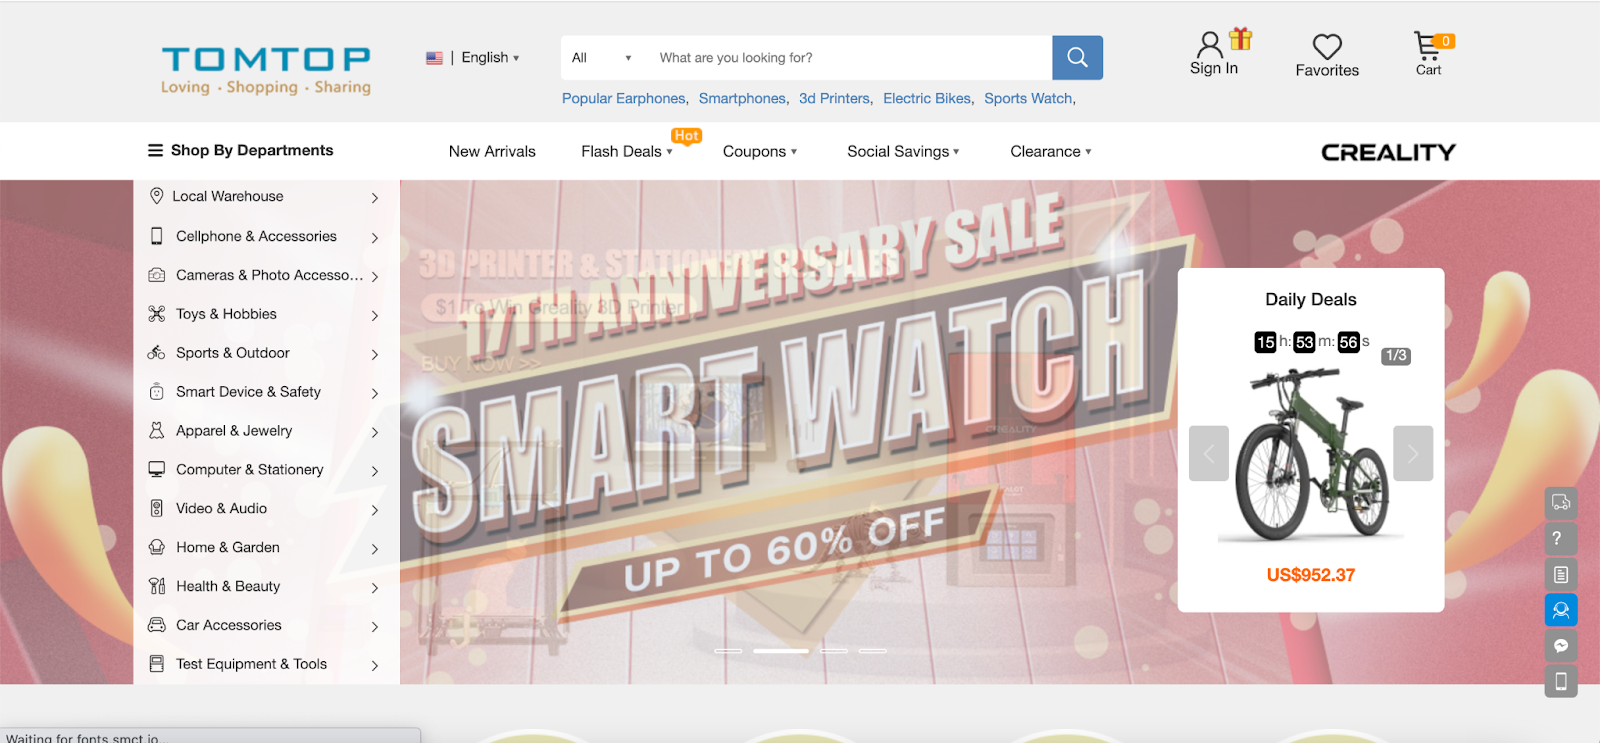Click the blue search magnifier button
Screen dimensions: 1600x743
(x=1077, y=58)
